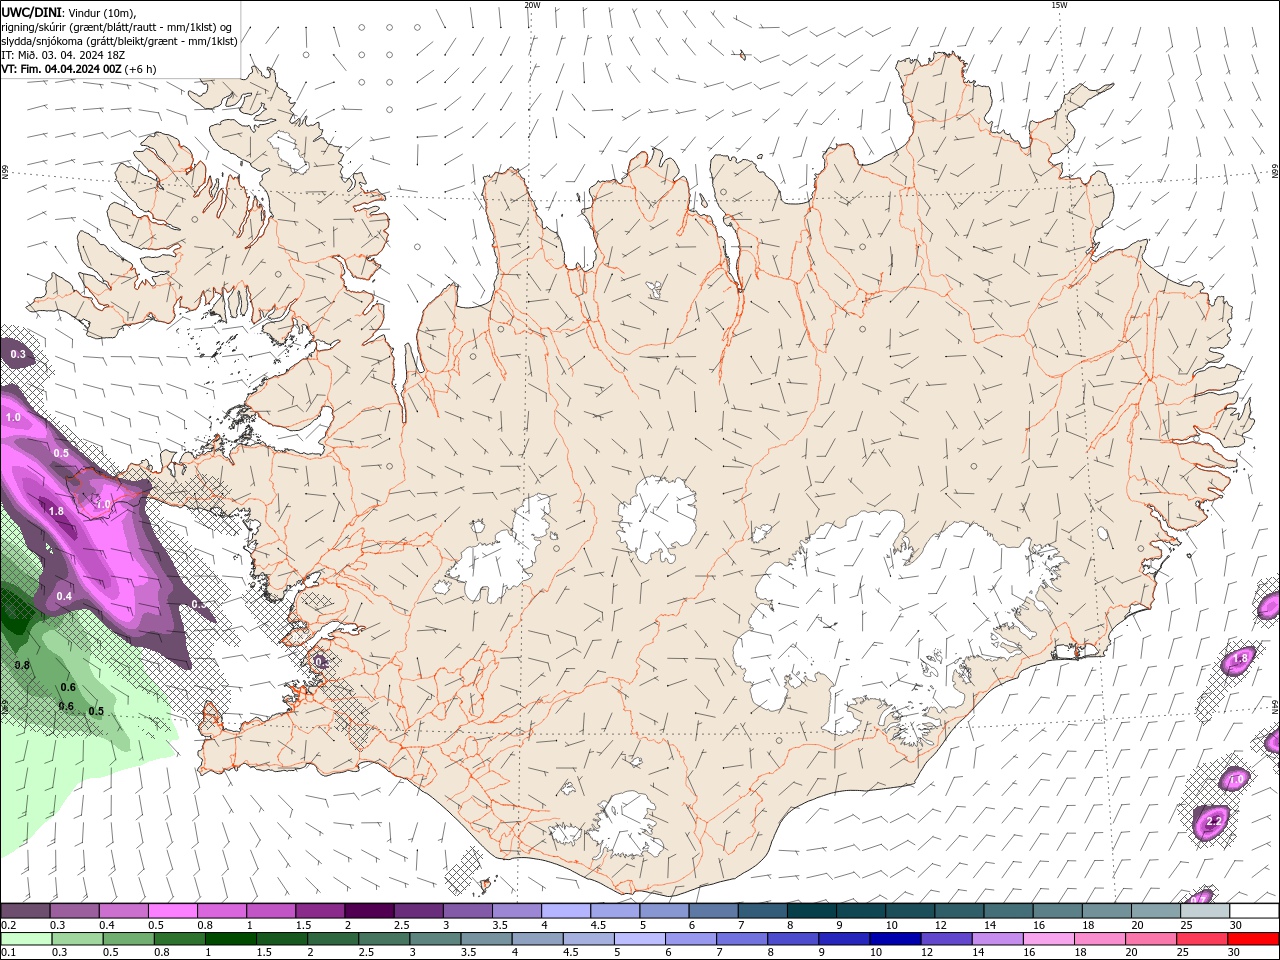Click the 'UWC/DINI: Vindur (10m)' title text
This screenshot has height=960, width=1280.
click(69, 12)
